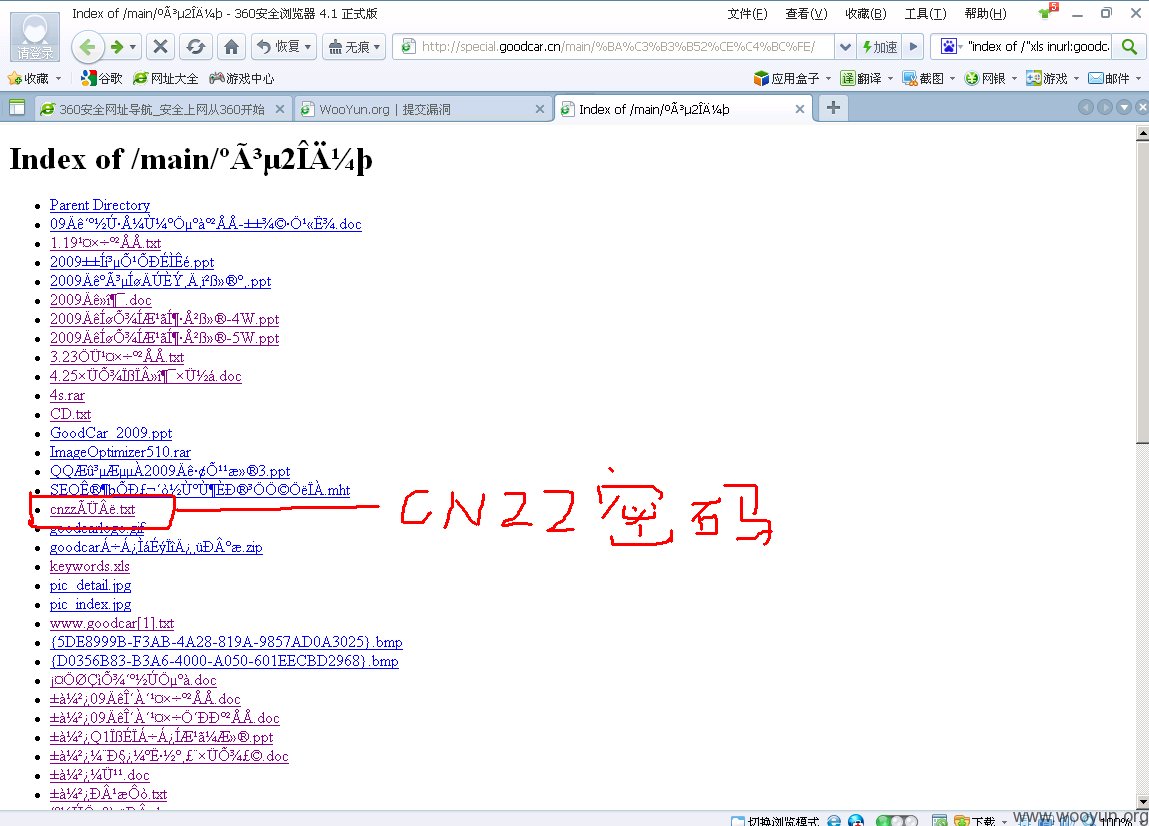The image size is (1149, 826).
Task: Open the cnzz password txt link
Action: [92, 510]
